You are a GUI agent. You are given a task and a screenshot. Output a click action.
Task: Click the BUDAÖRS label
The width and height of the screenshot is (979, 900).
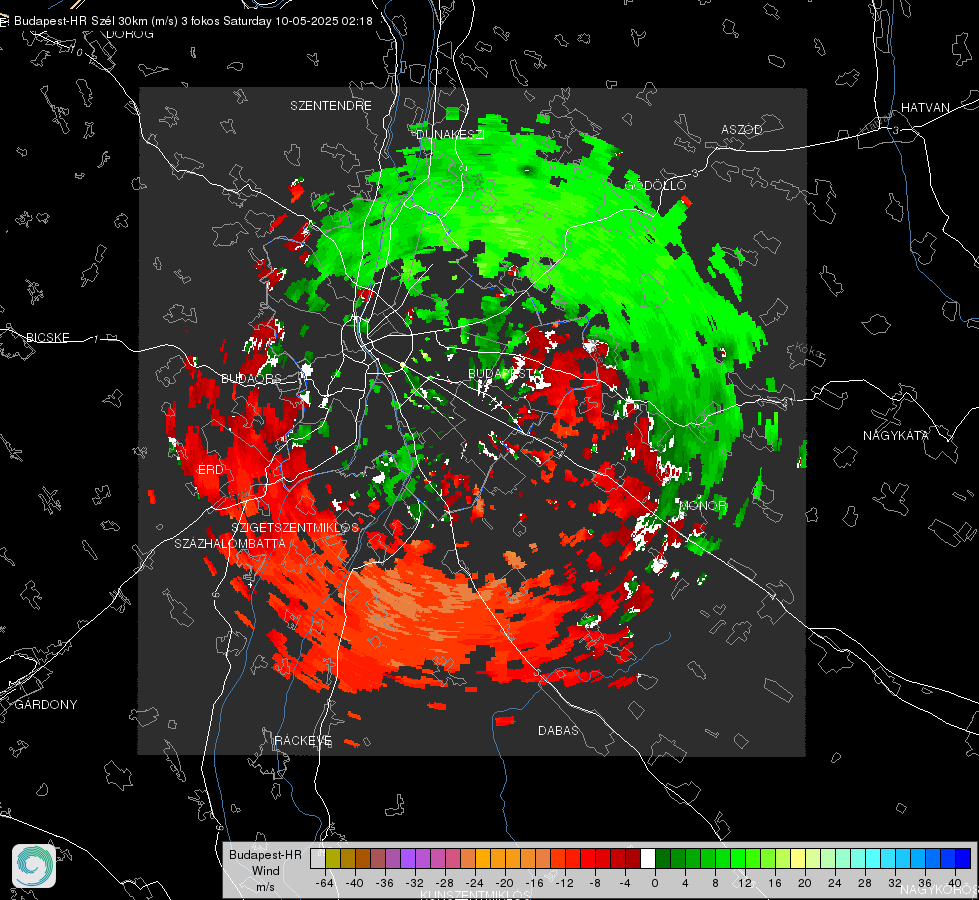click(251, 379)
